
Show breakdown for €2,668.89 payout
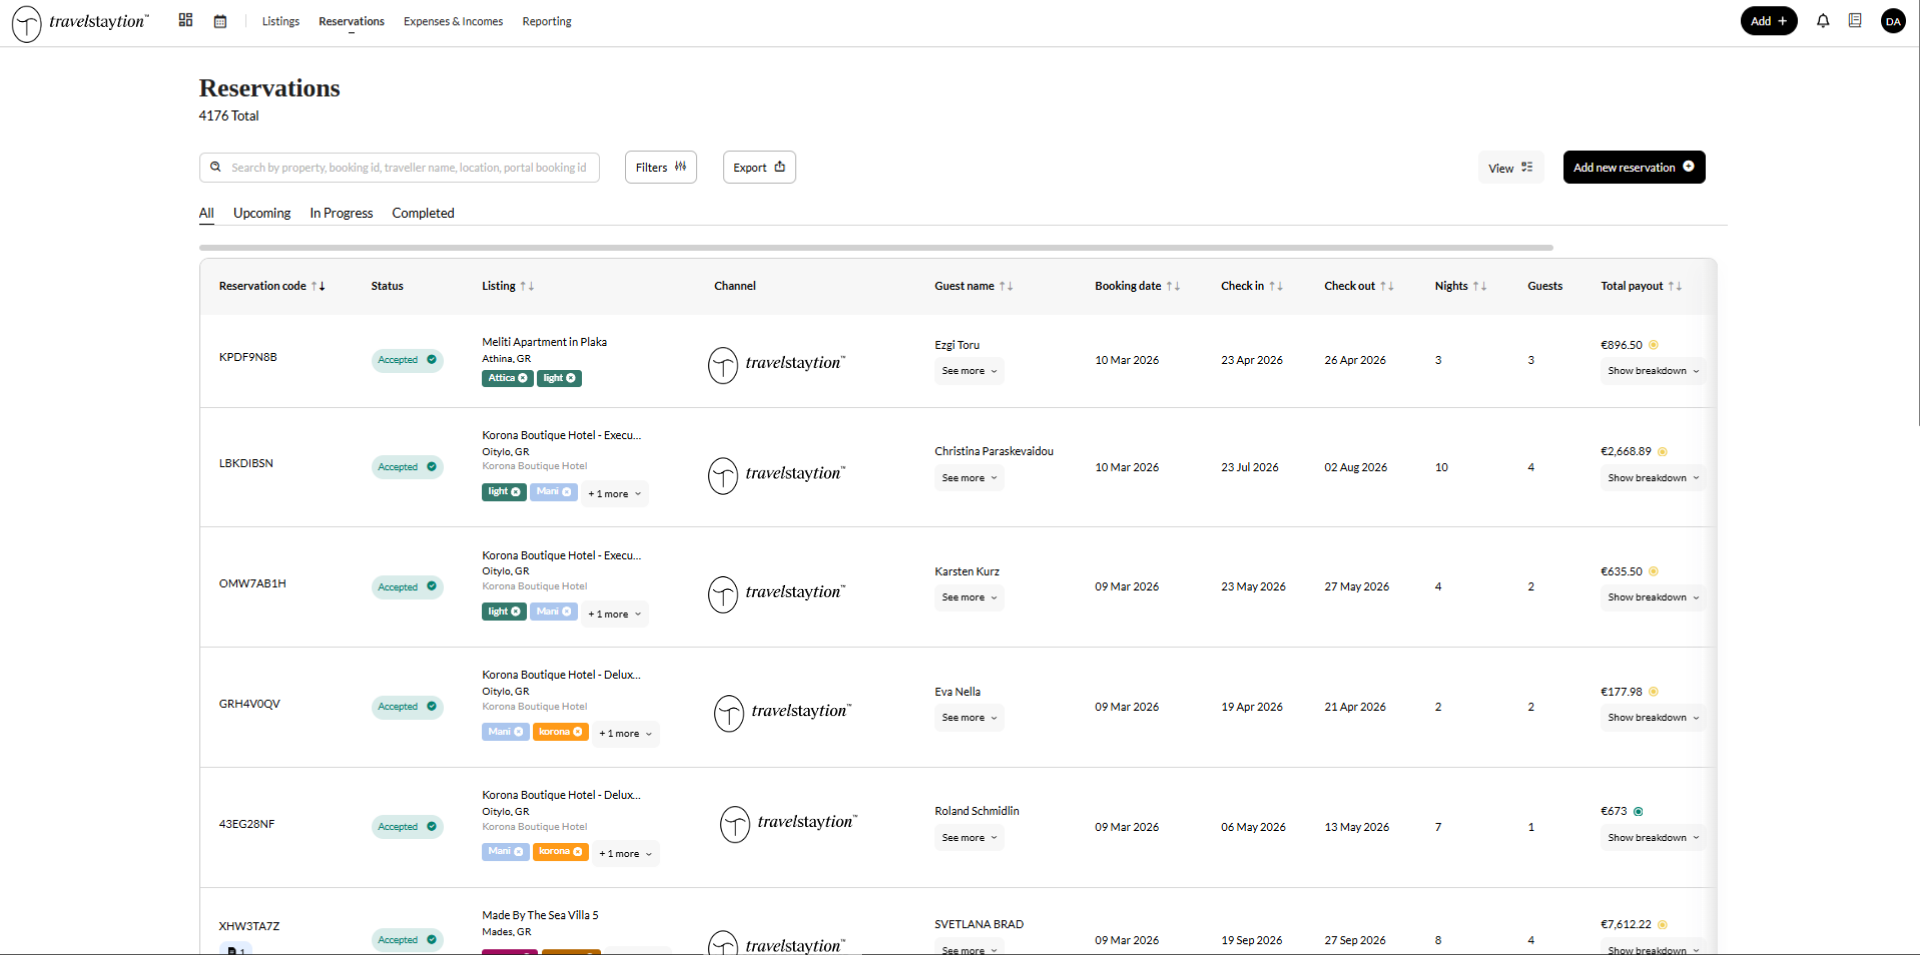[1652, 478]
